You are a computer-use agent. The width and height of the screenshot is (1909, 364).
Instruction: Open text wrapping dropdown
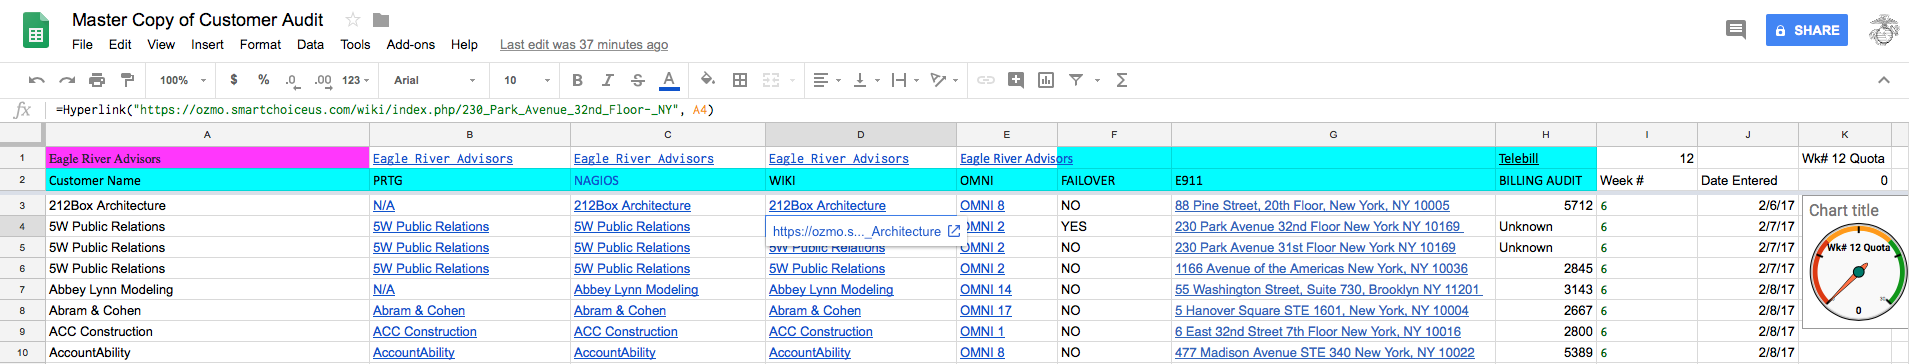coord(905,80)
